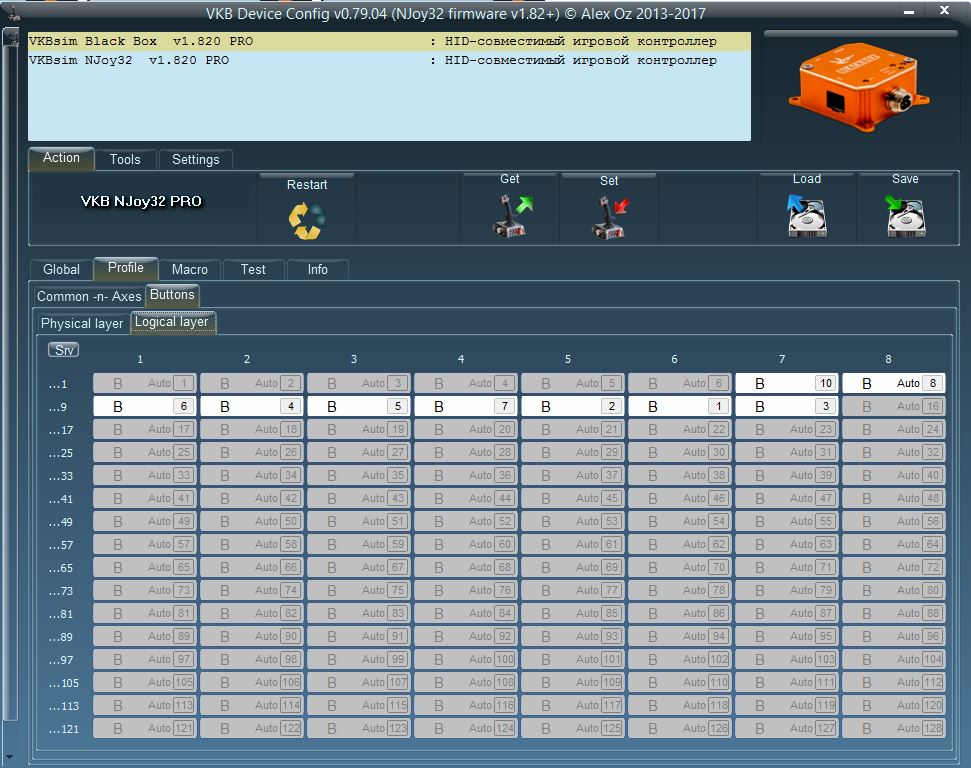Click the ...105 row label
The width and height of the screenshot is (971, 768).
pos(64,683)
